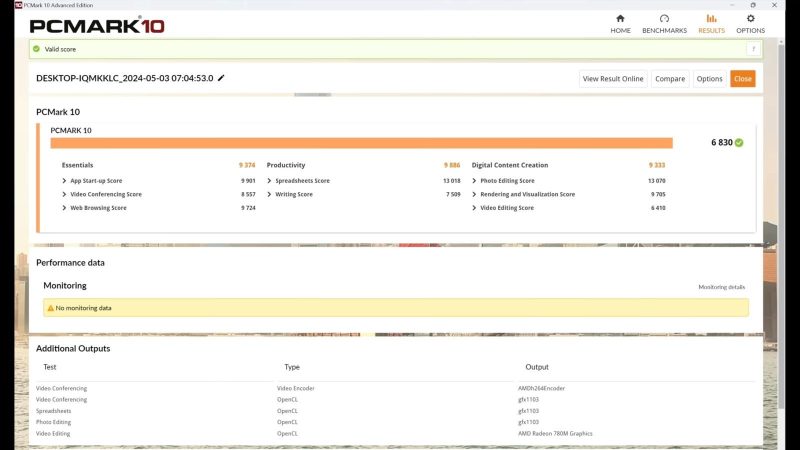Click the orange Close button
Image resolution: width=800 pixels, height=450 pixels.
(742, 79)
